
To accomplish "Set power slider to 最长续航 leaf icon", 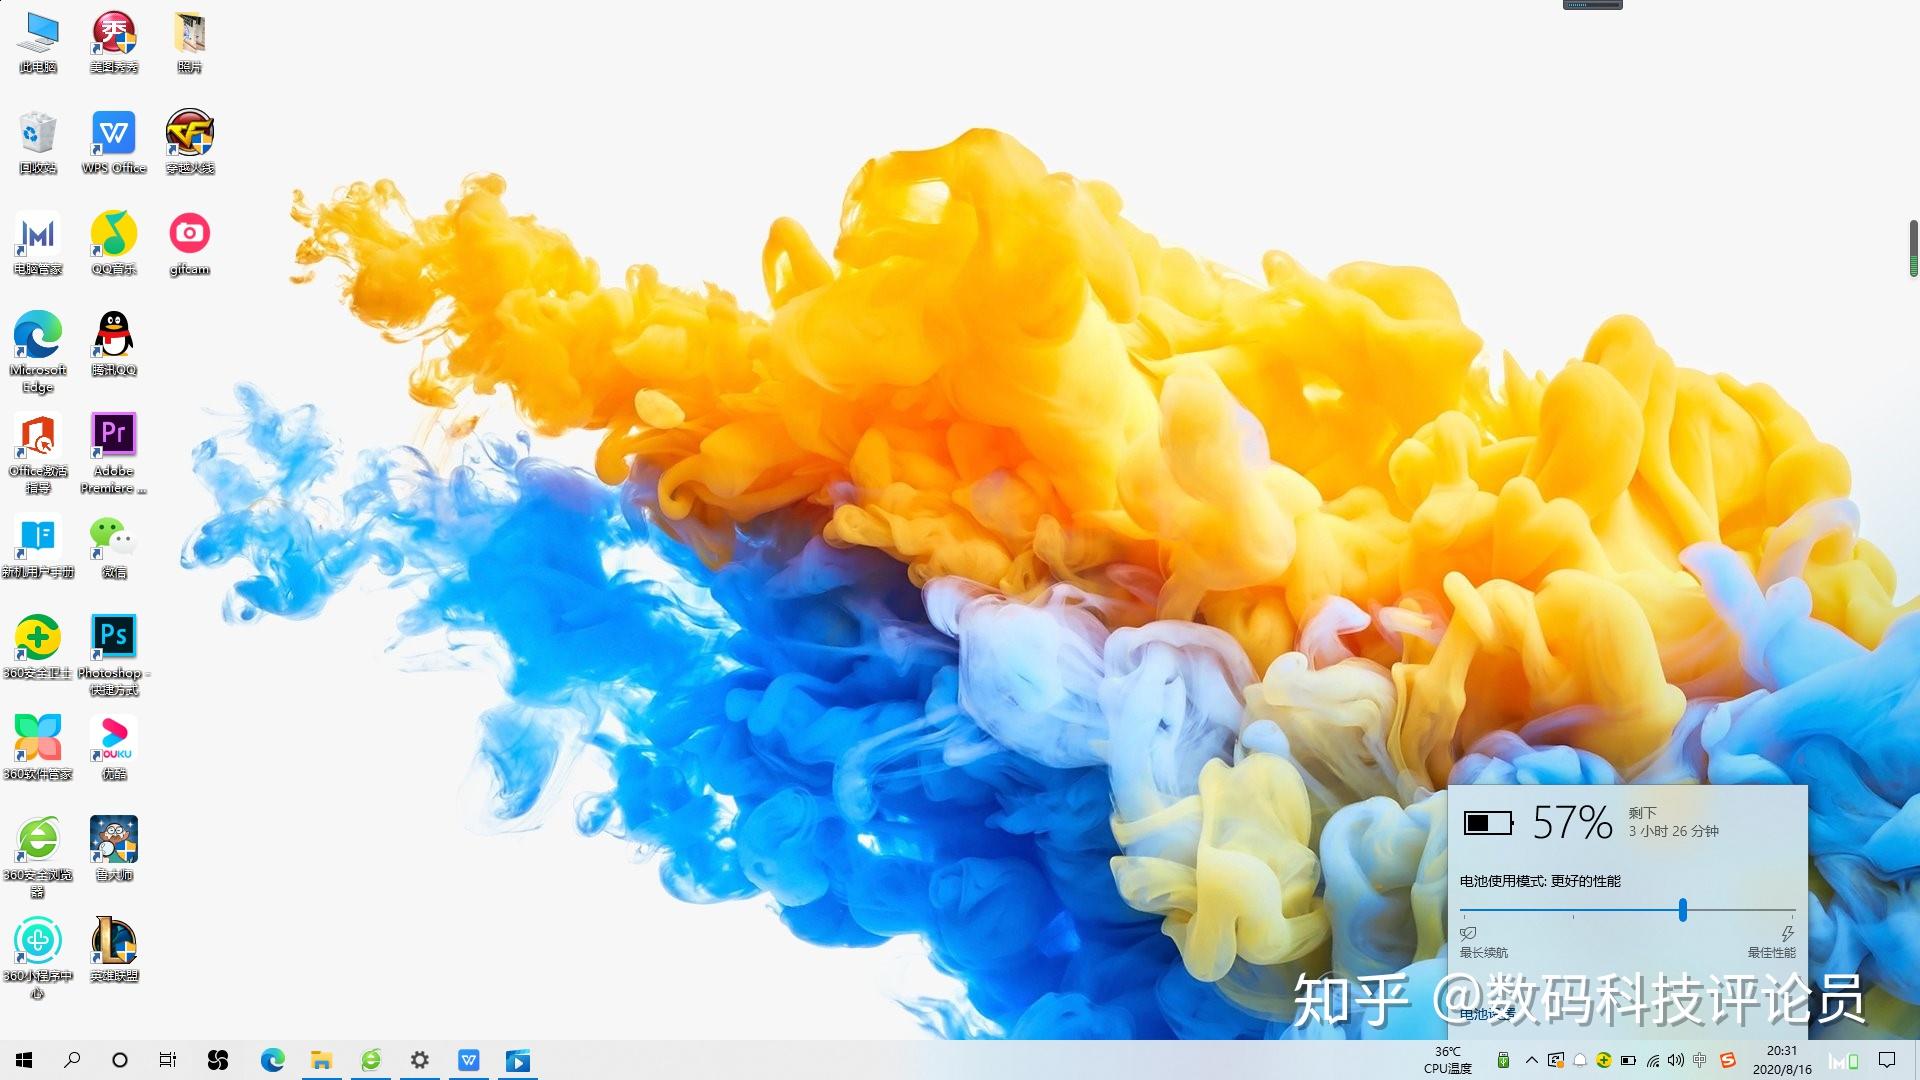I will (1468, 933).
